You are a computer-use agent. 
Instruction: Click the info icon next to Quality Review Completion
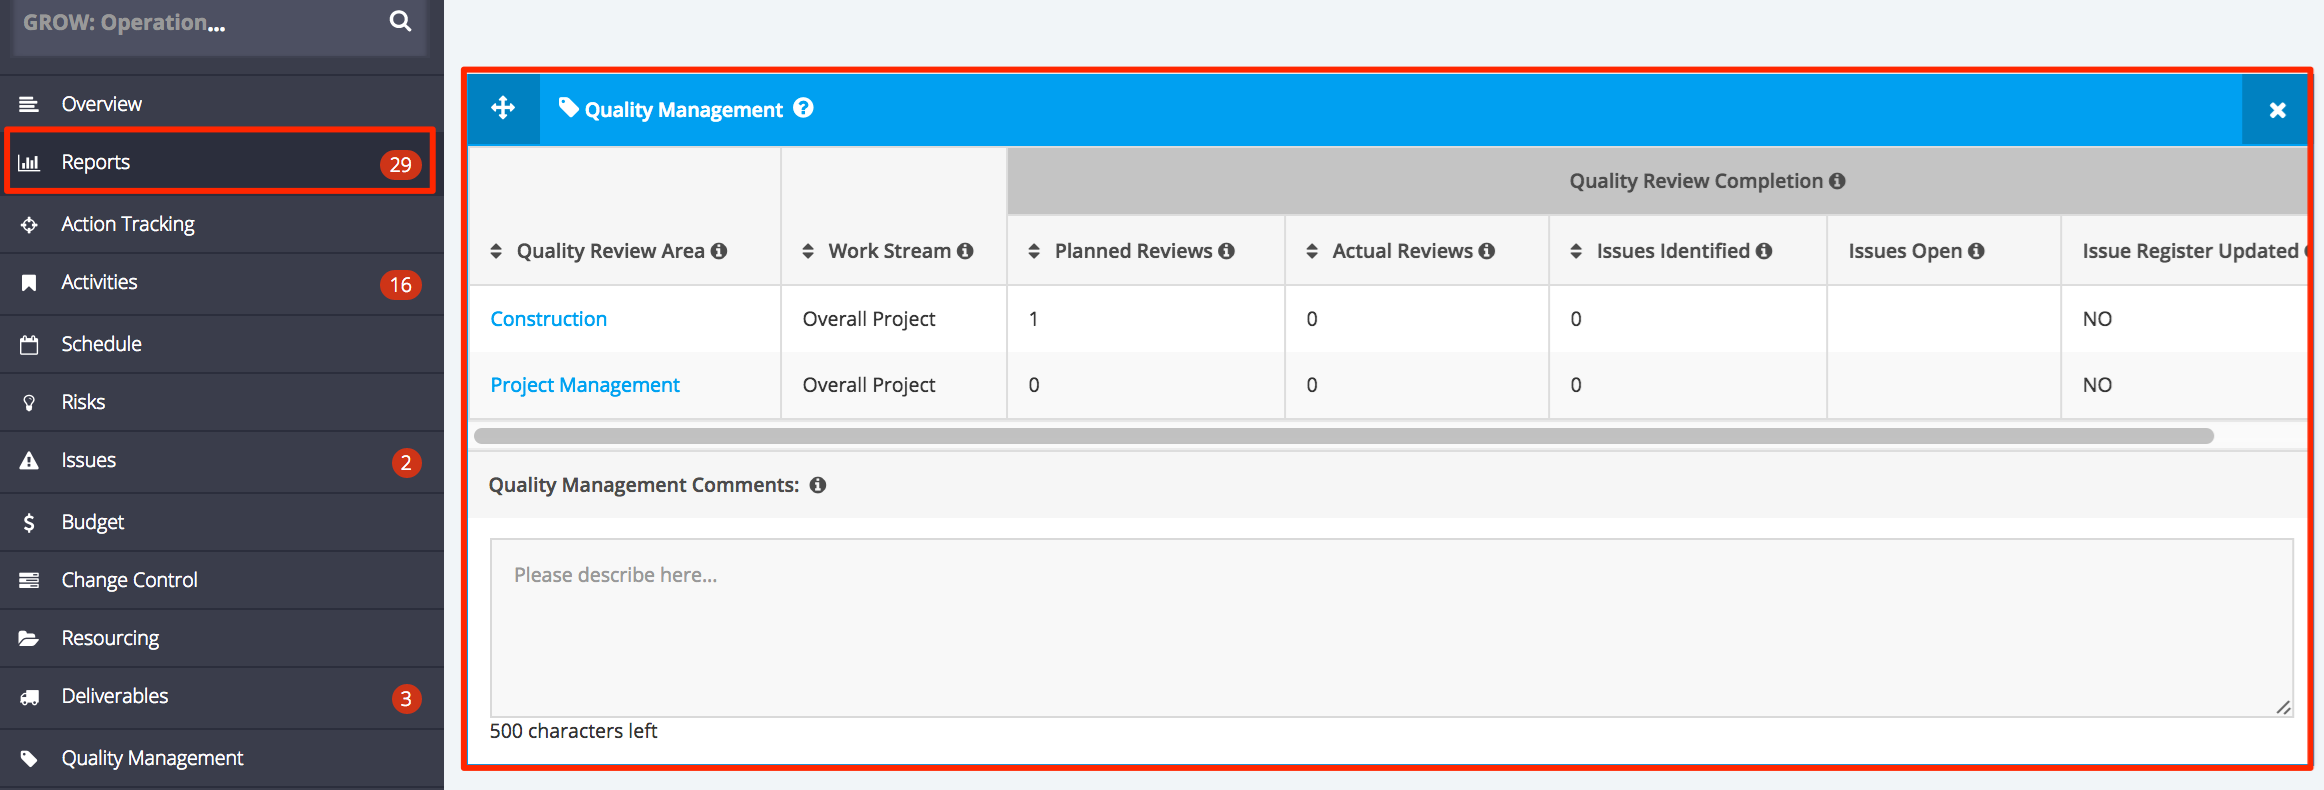click(1837, 181)
